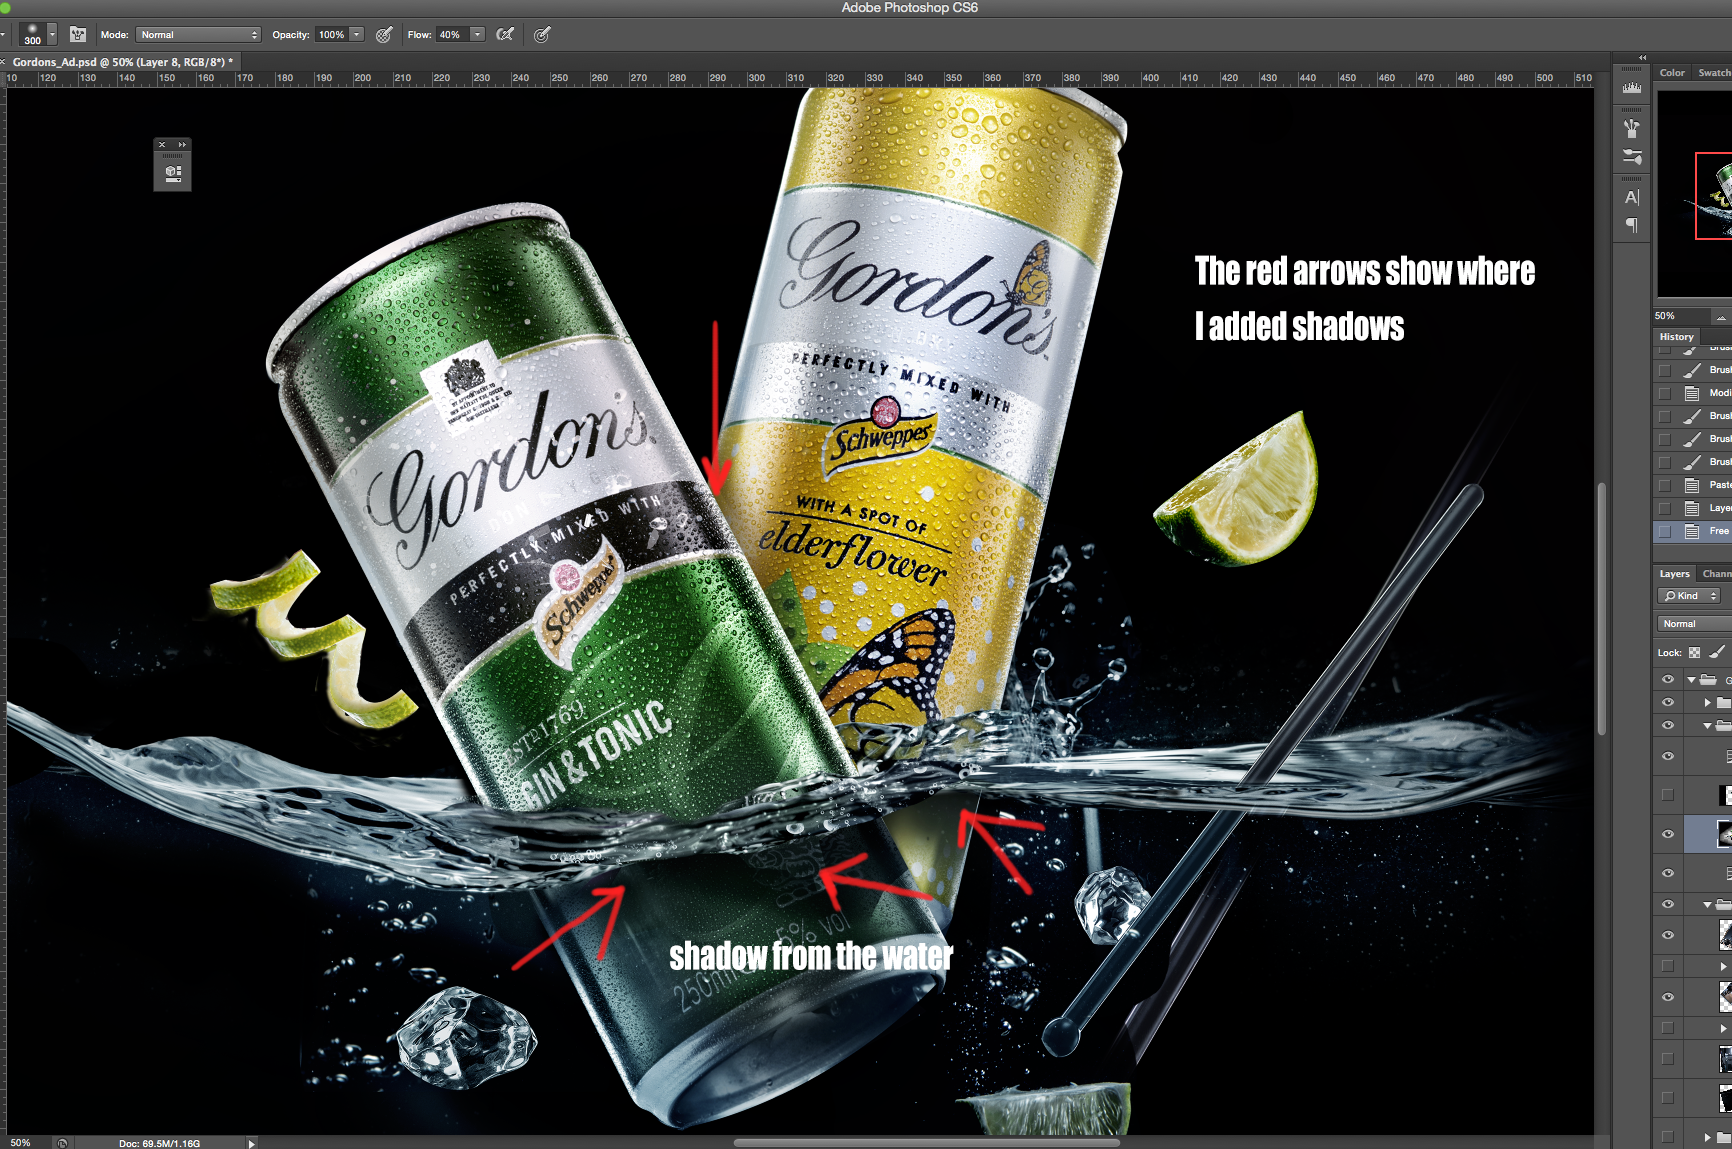Set history brush source at Modi… state

pyautogui.click(x=1665, y=393)
